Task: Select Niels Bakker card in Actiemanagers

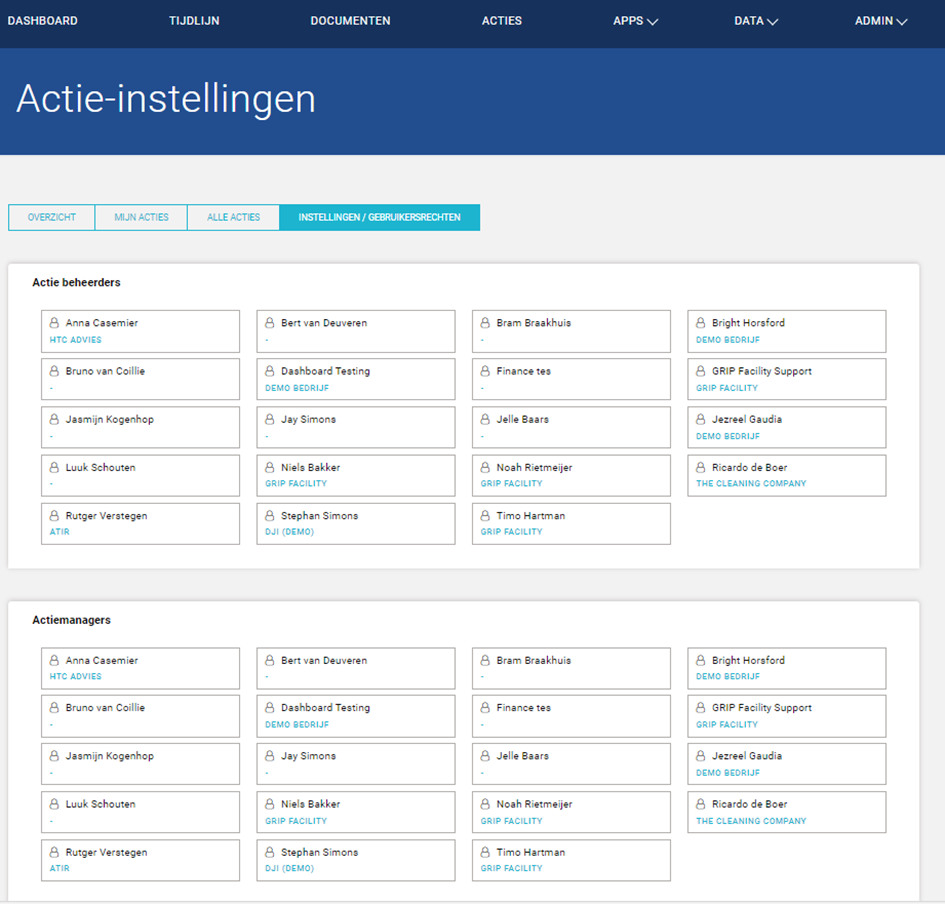Action: pyautogui.click(x=356, y=812)
